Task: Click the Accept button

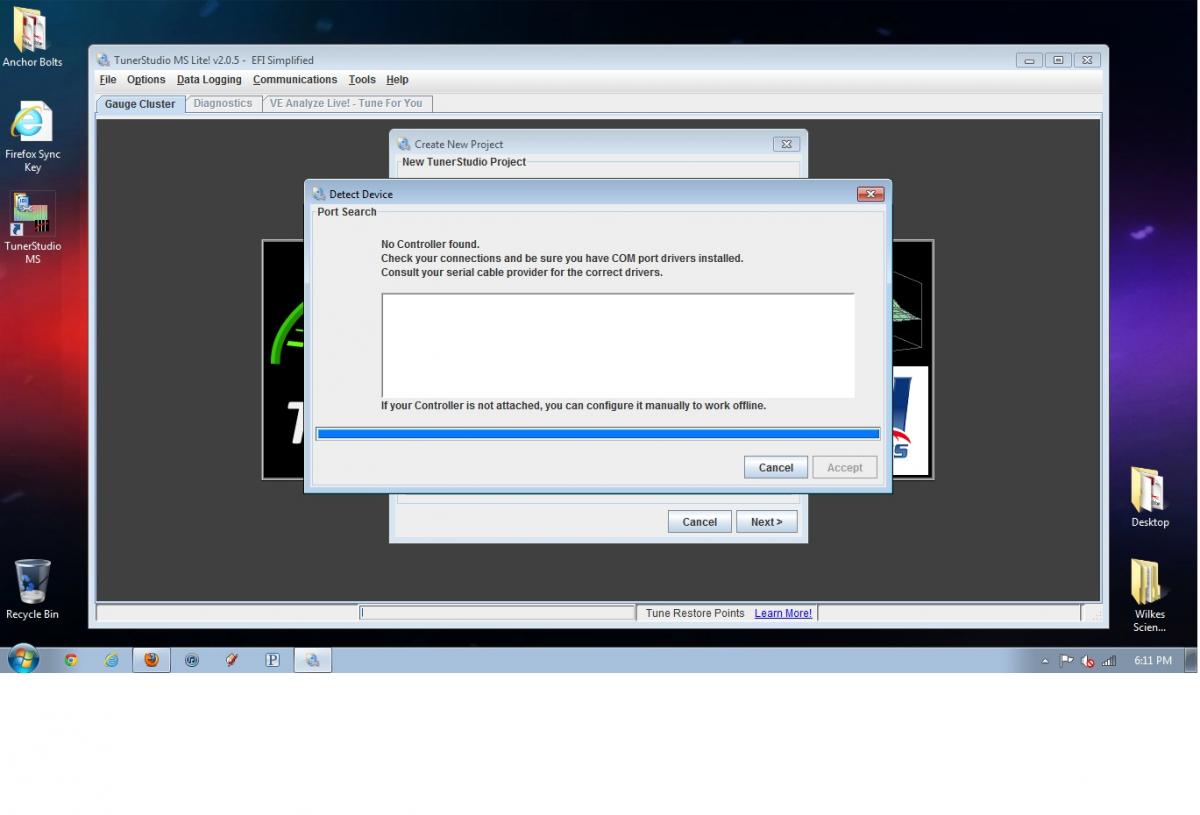Action: (x=845, y=467)
